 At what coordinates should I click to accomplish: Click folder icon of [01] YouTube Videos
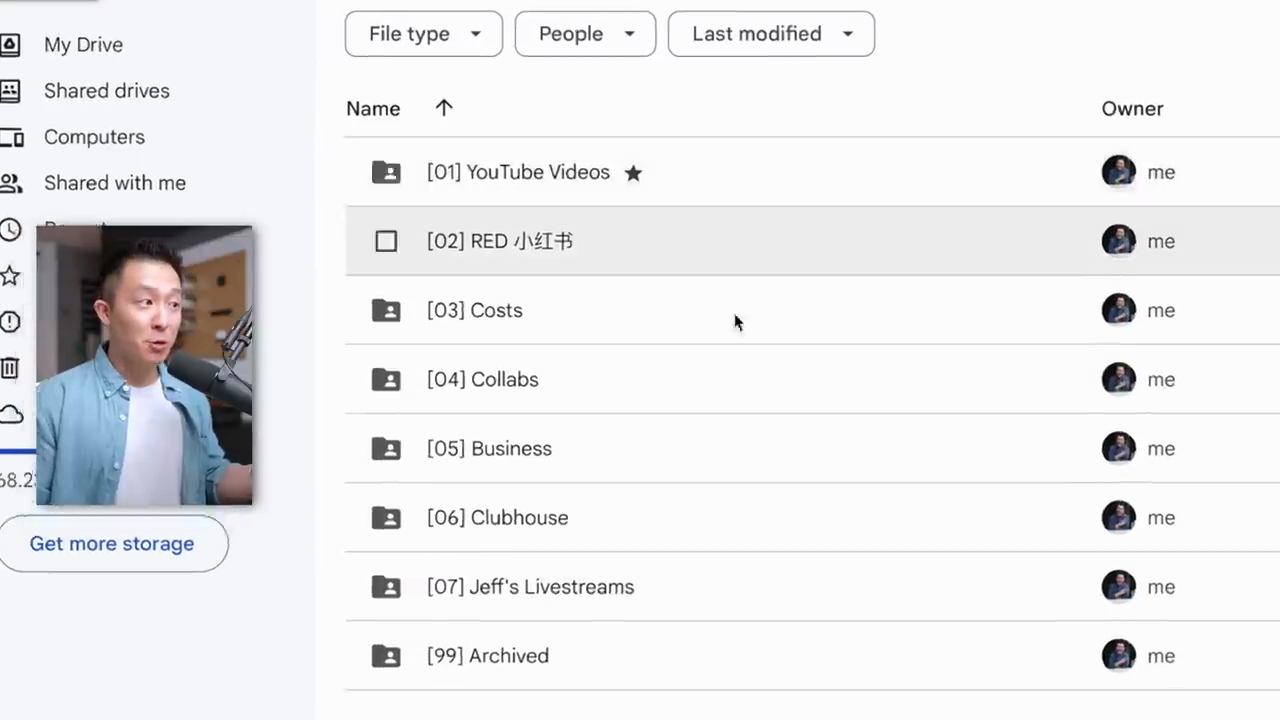click(x=386, y=172)
